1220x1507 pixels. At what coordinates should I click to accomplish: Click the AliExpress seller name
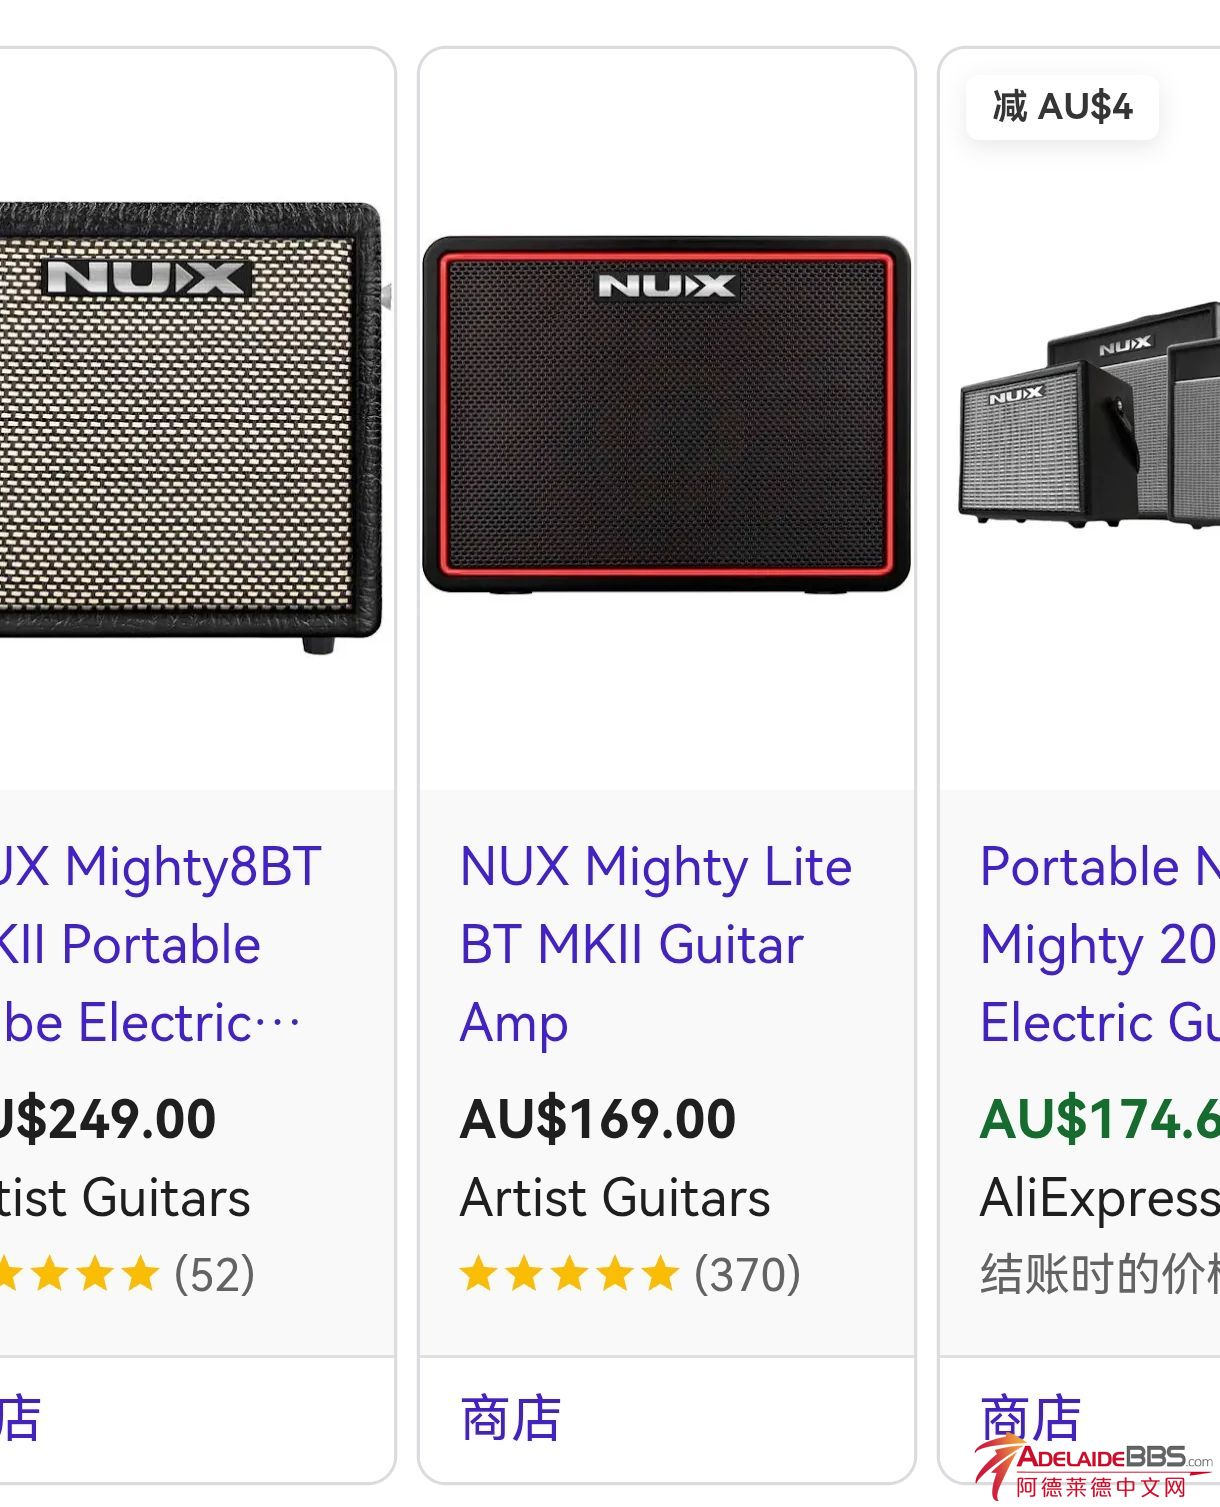pos(1099,1197)
